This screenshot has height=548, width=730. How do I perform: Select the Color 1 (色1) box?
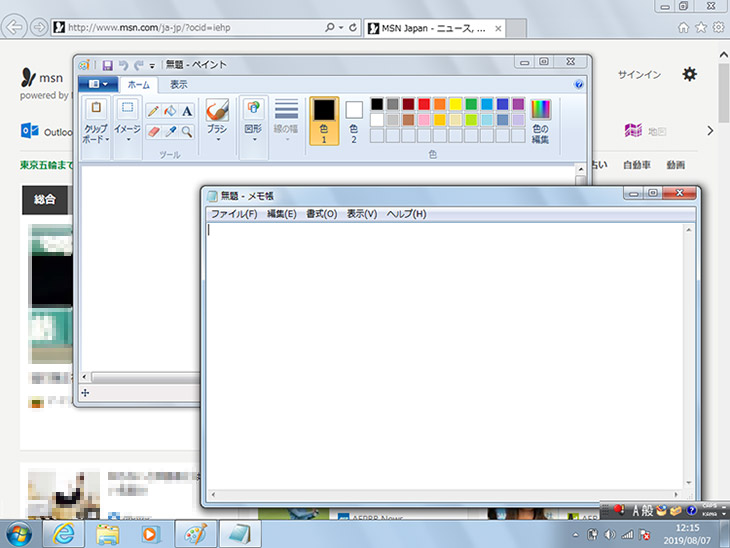point(323,120)
